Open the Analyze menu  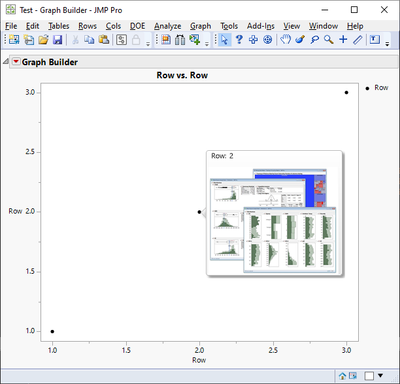pos(167,26)
